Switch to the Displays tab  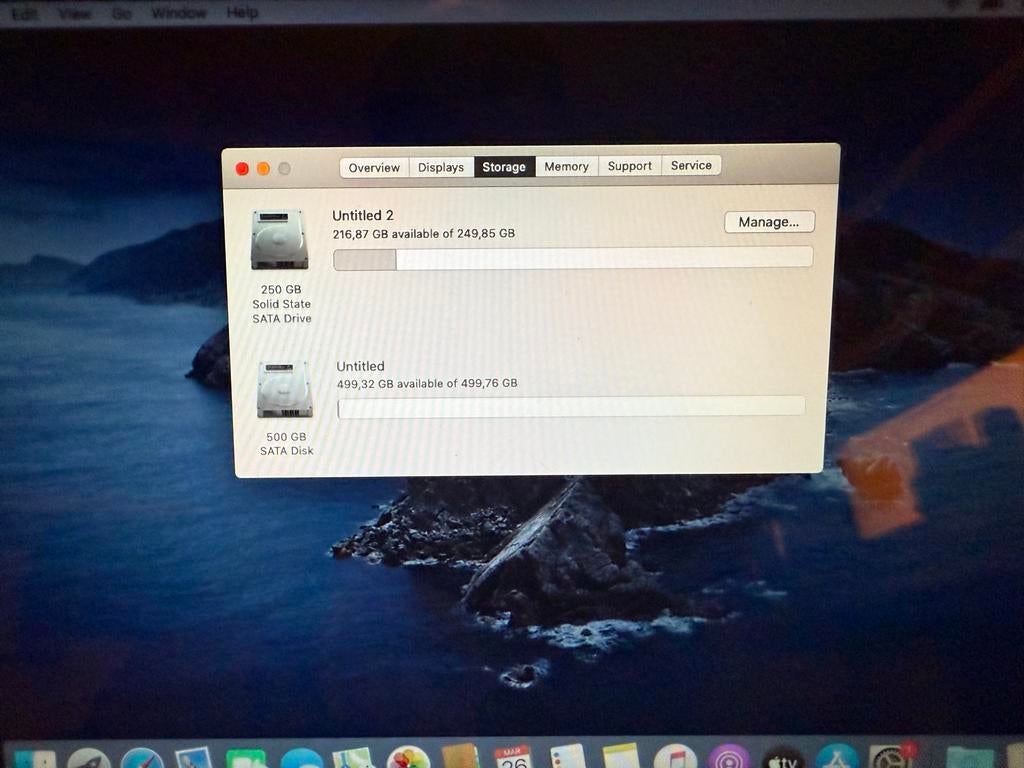tap(440, 167)
